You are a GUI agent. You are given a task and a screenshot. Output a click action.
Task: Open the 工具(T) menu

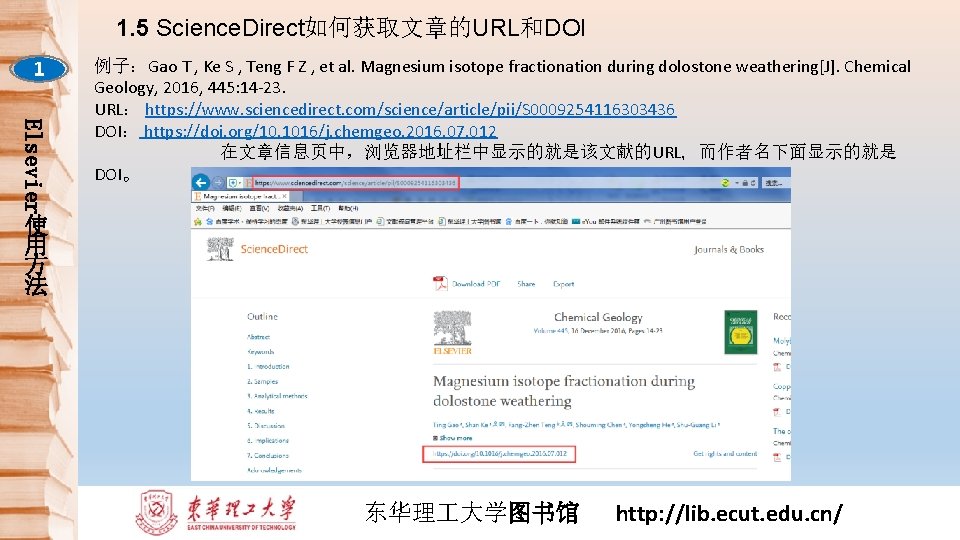point(320,208)
